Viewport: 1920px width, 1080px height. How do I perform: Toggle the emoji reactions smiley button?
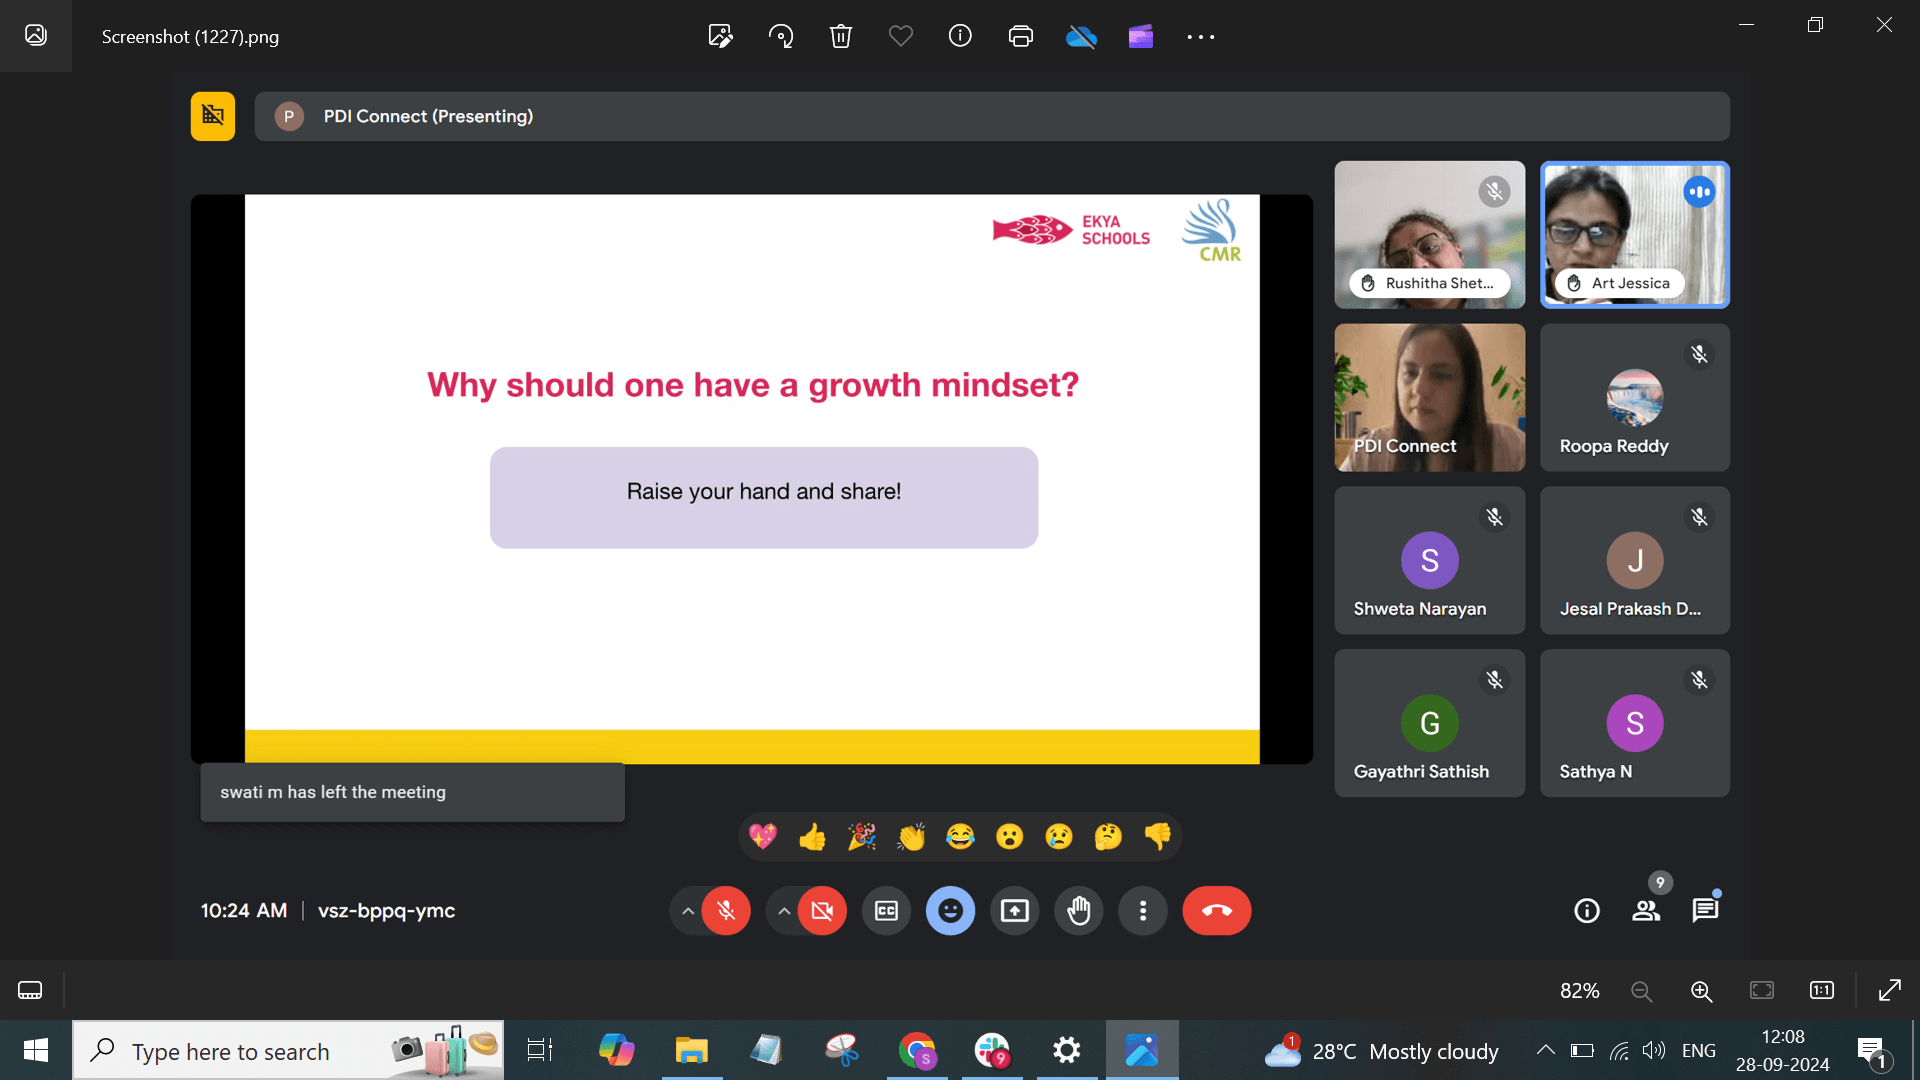[951, 911]
